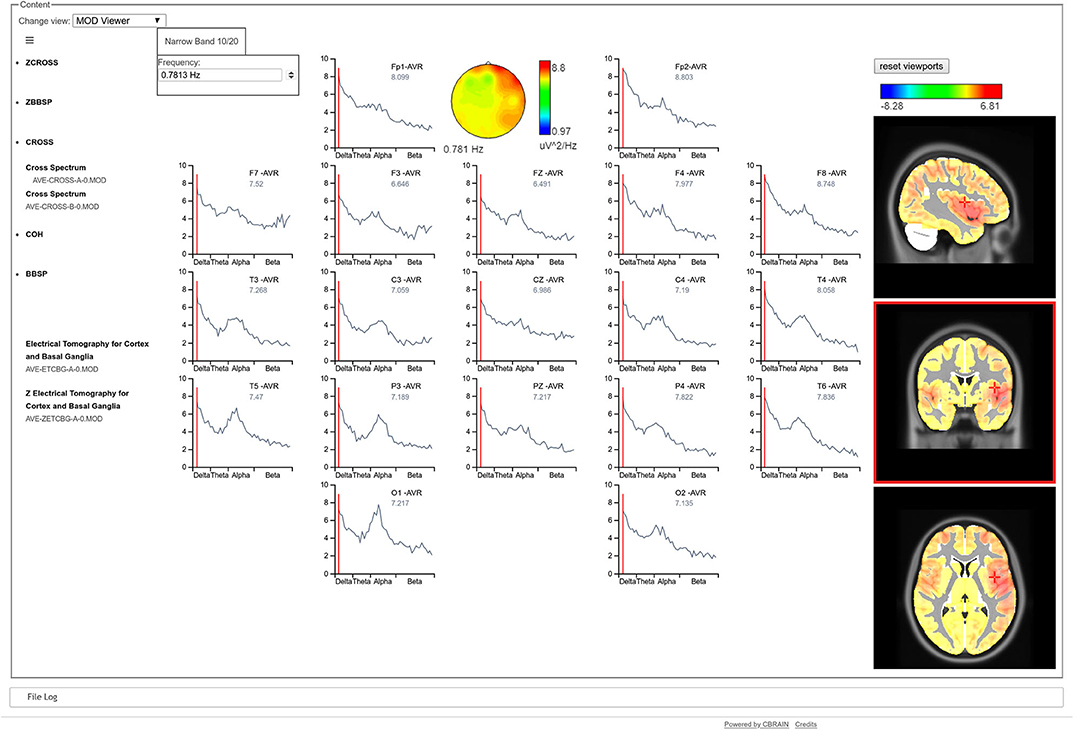Click the Frequency stepper arrows
The height and width of the screenshot is (730, 1074).
[x=291, y=75]
